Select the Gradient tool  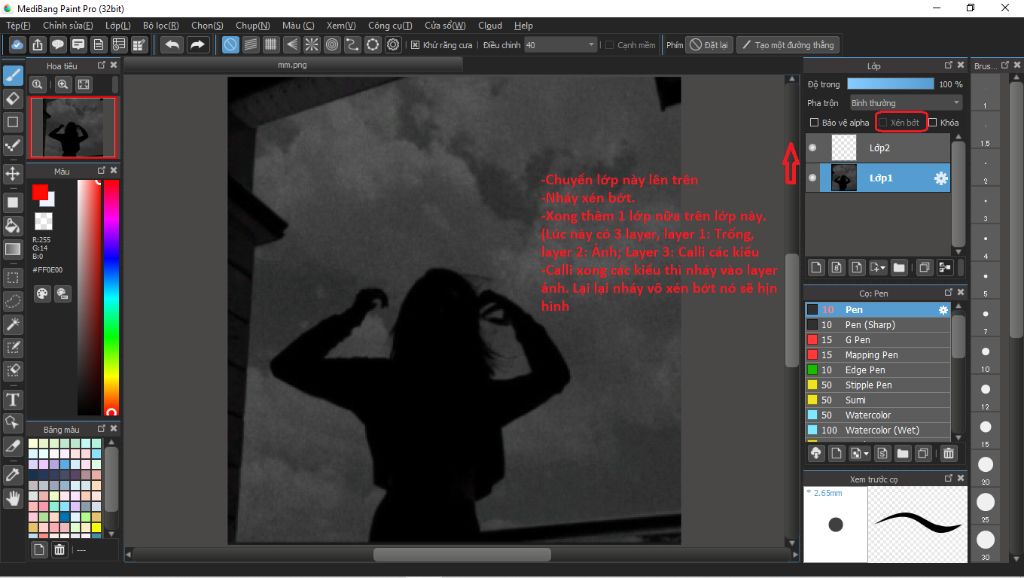(x=13, y=249)
